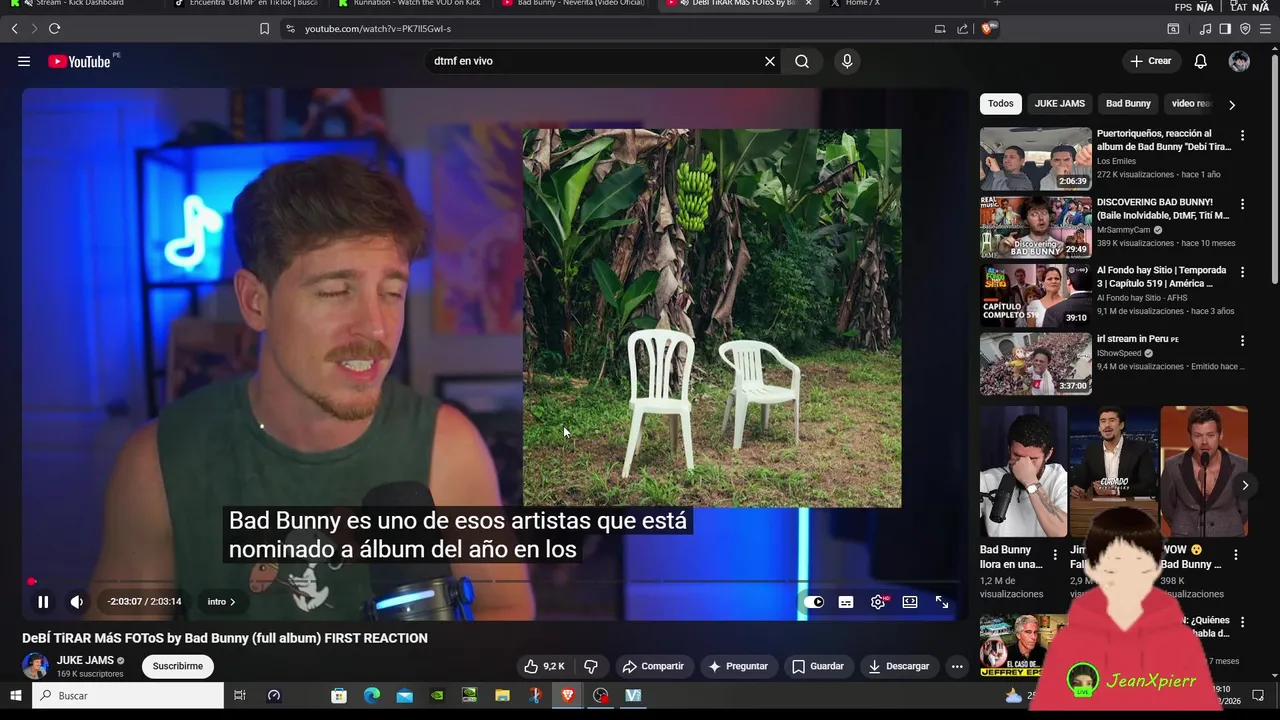Start voice search with microphone icon
Image resolution: width=1280 pixels, height=720 pixels.
click(847, 61)
